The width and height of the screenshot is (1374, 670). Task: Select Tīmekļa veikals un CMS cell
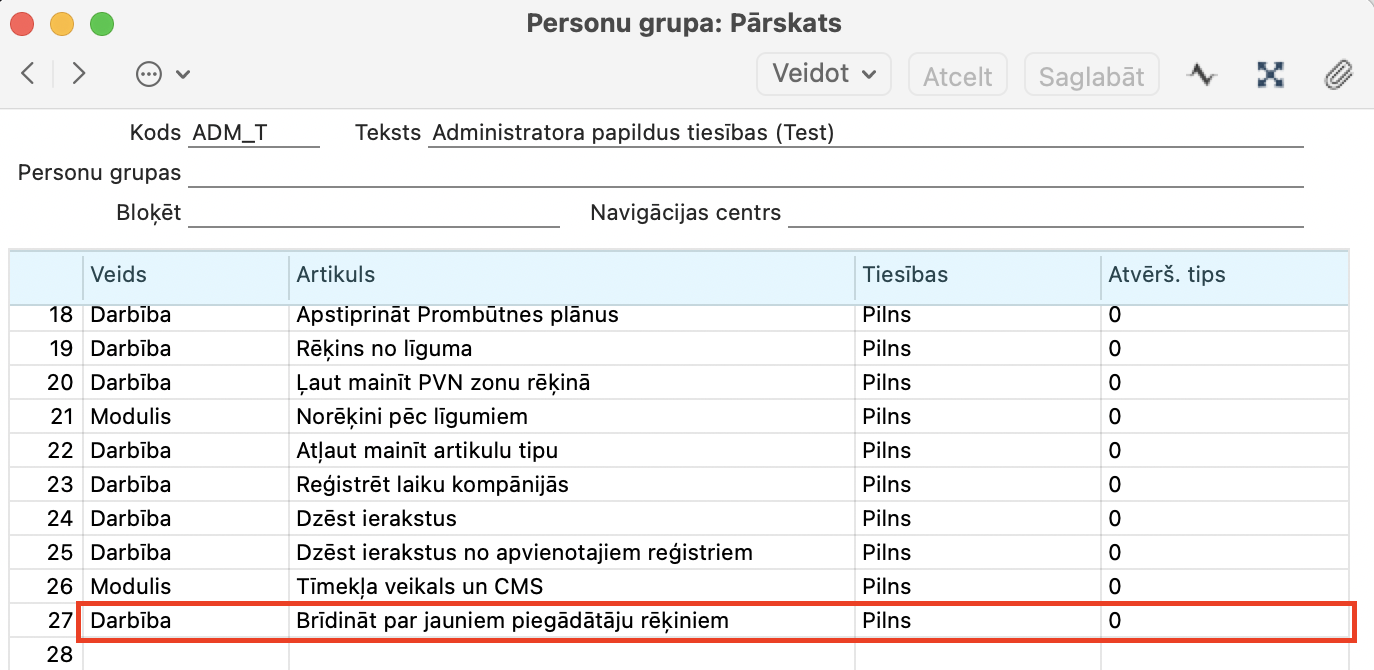[420, 586]
